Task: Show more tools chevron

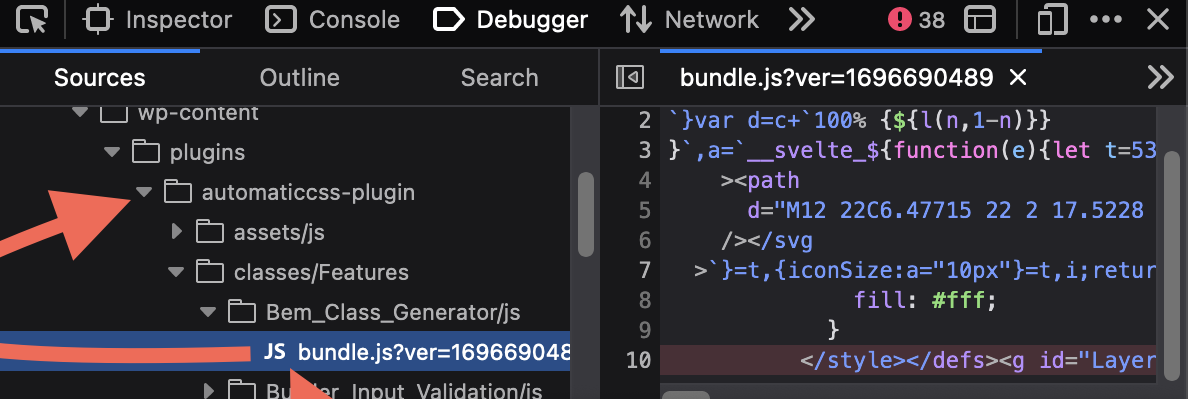Action: tap(801, 20)
